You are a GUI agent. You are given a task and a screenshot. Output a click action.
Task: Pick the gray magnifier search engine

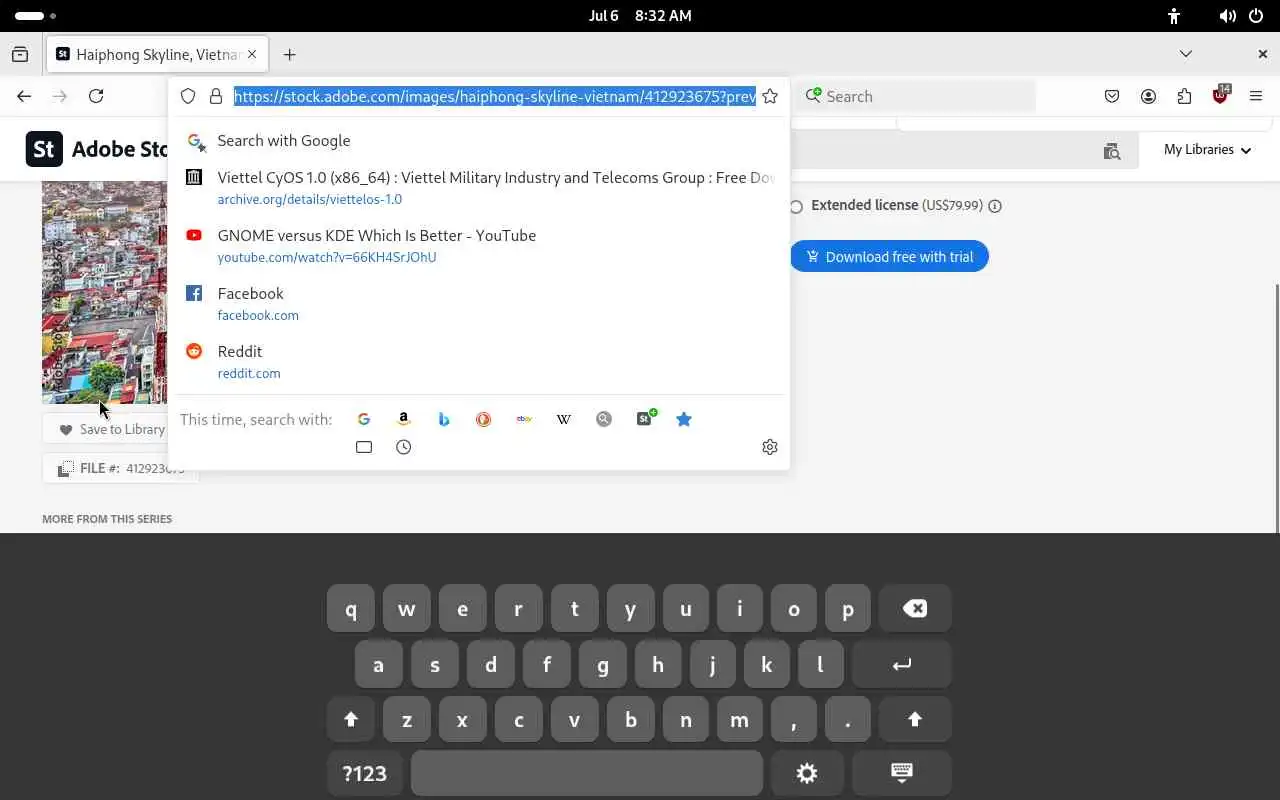(604, 419)
